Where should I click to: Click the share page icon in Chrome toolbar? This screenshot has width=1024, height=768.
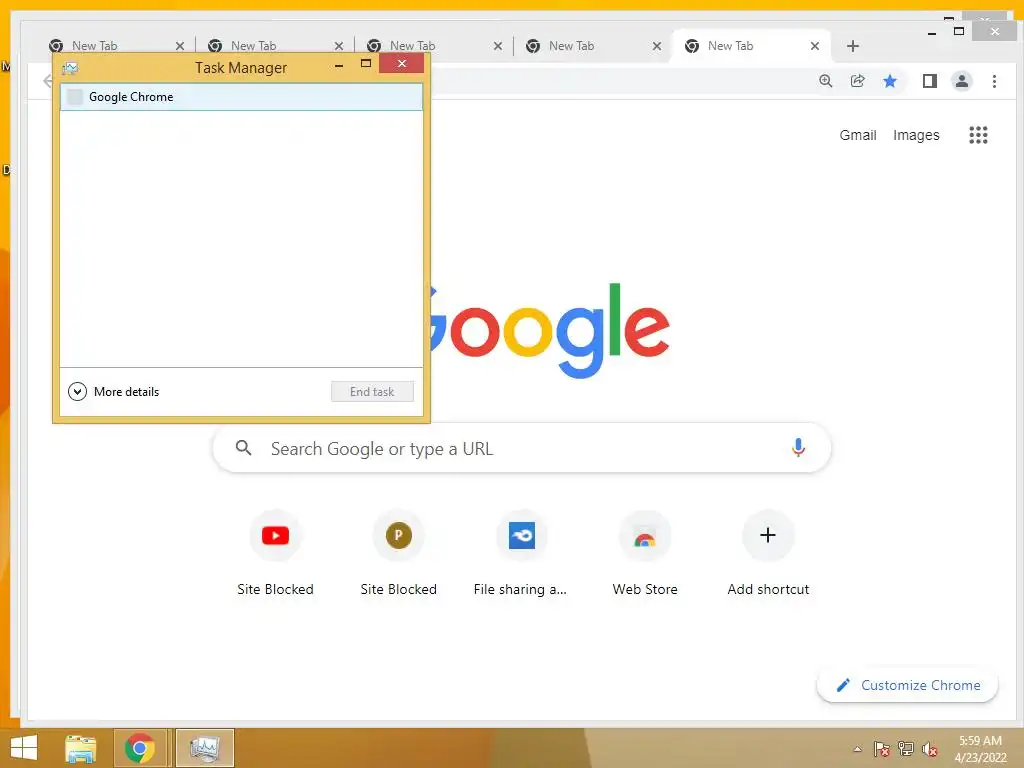click(857, 81)
